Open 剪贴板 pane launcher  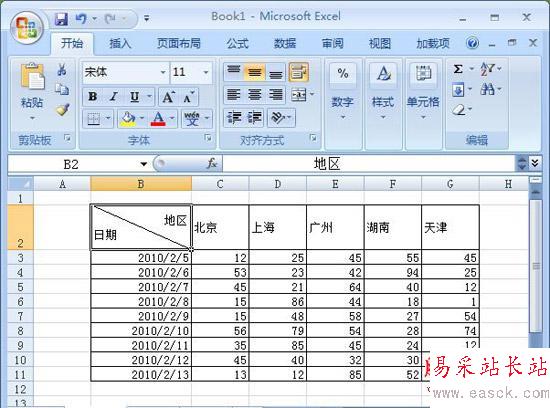(x=67, y=138)
